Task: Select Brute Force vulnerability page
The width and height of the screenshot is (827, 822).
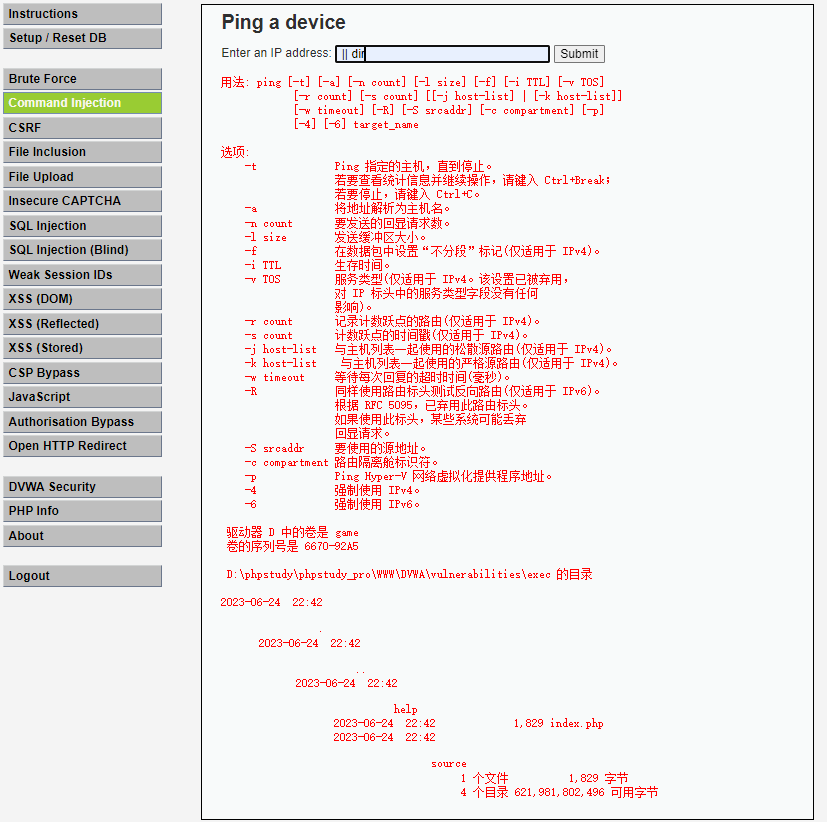Action: point(82,79)
